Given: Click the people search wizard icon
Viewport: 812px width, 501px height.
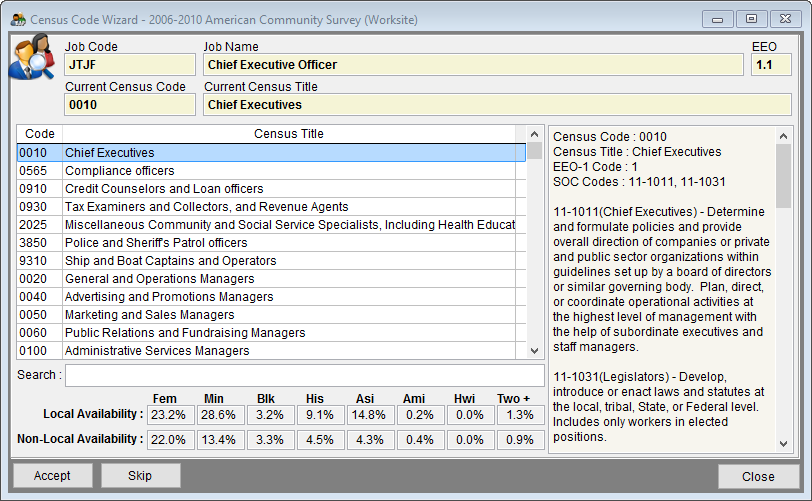Looking at the screenshot, I should click(33, 56).
